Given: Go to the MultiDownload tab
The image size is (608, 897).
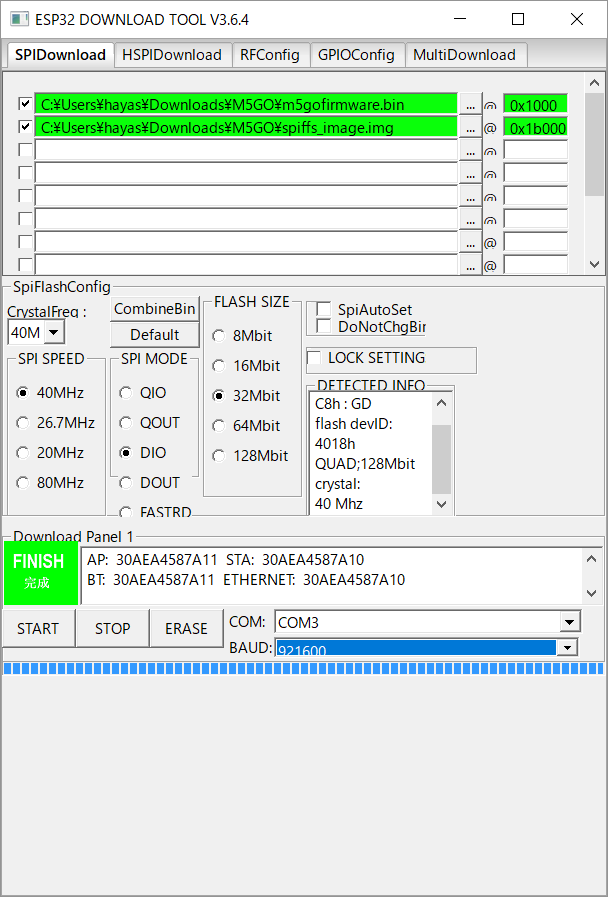Looking at the screenshot, I should [x=464, y=55].
